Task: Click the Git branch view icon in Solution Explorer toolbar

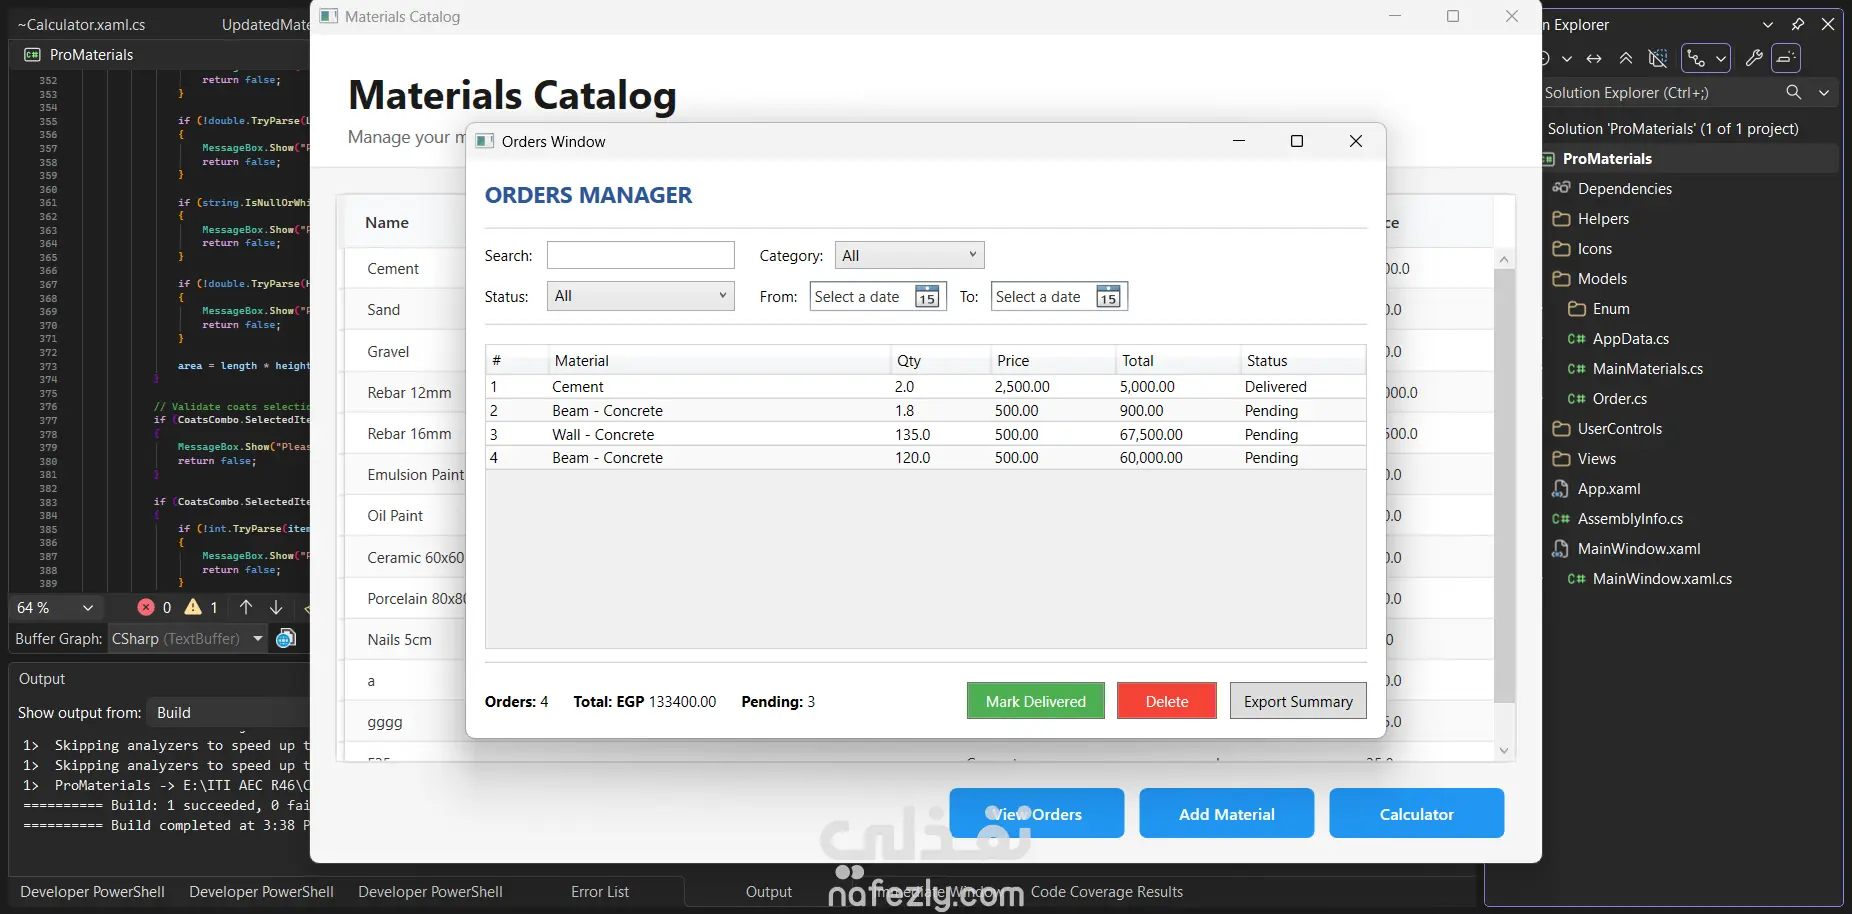Action: point(1696,59)
